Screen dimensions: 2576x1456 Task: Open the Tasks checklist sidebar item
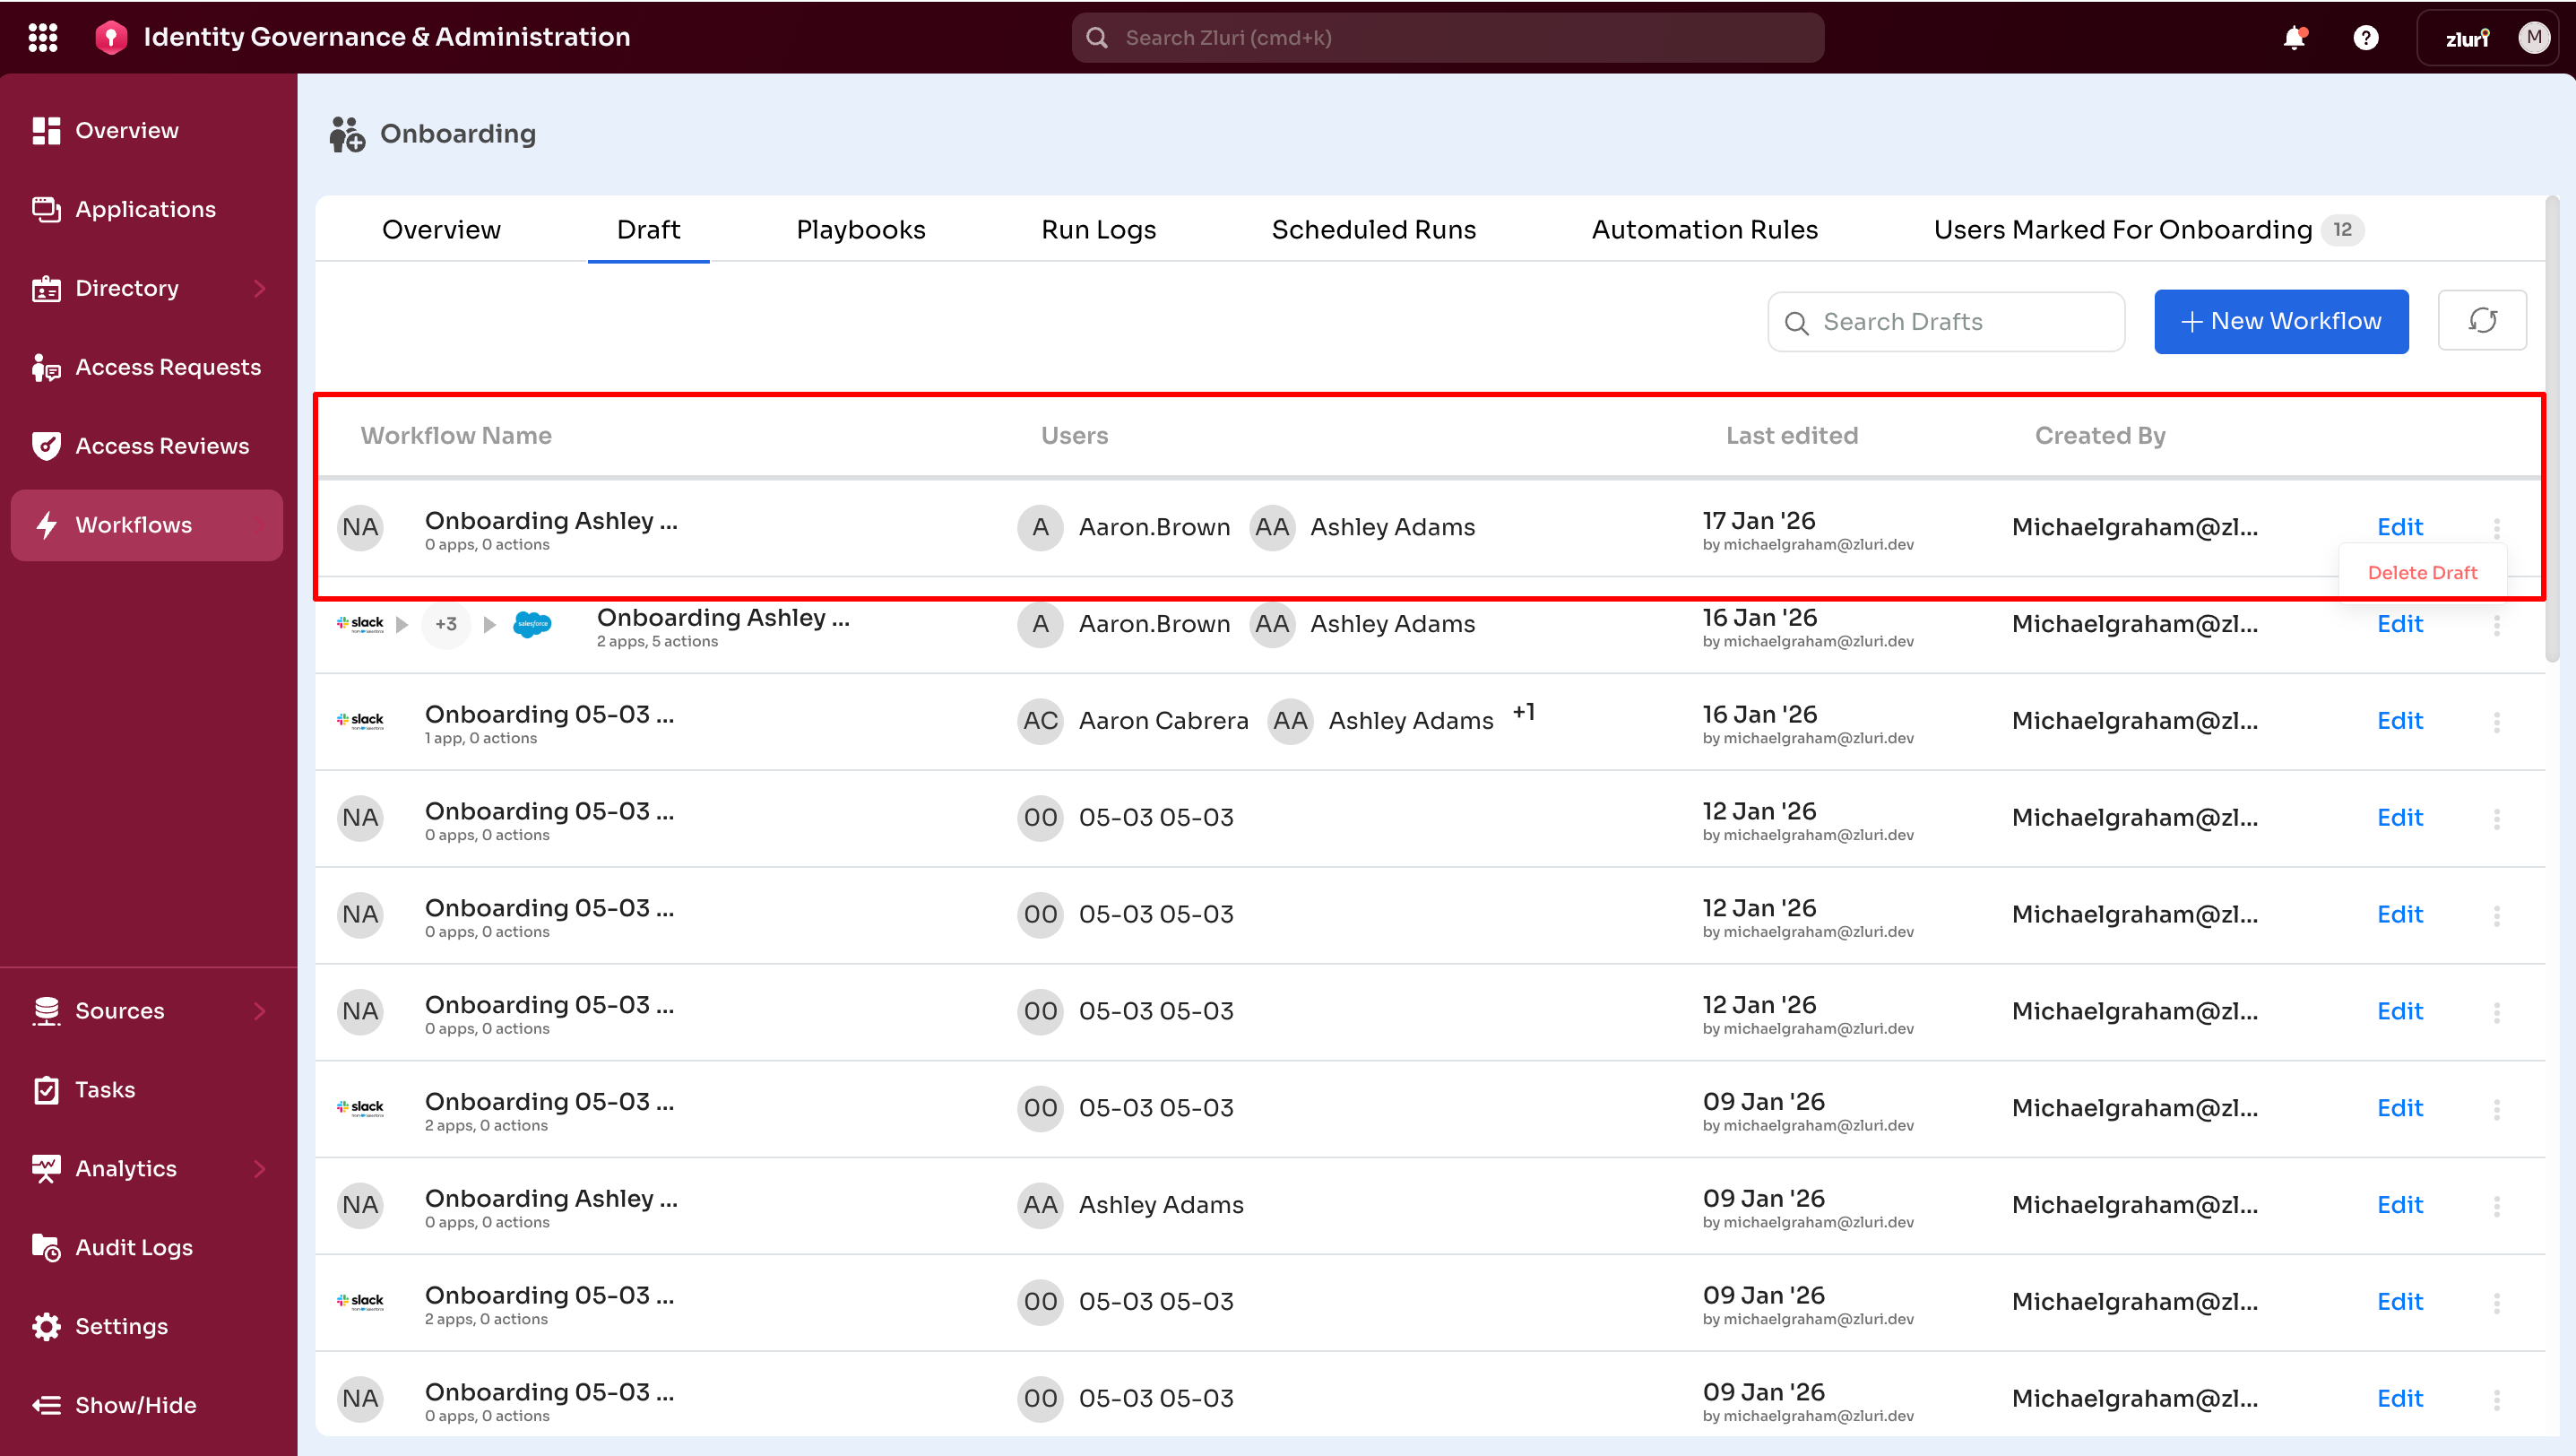pos(104,1089)
